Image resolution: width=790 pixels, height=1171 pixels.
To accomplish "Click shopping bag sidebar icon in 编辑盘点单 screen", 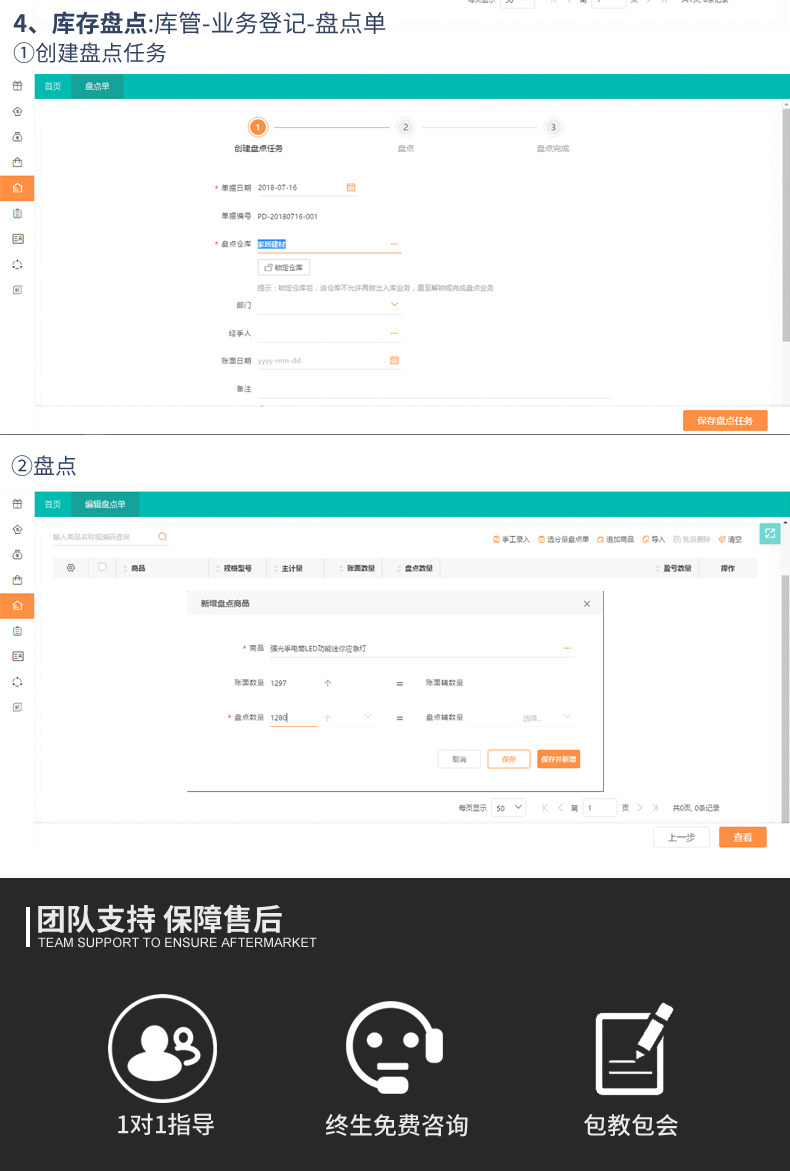I will click(17, 580).
